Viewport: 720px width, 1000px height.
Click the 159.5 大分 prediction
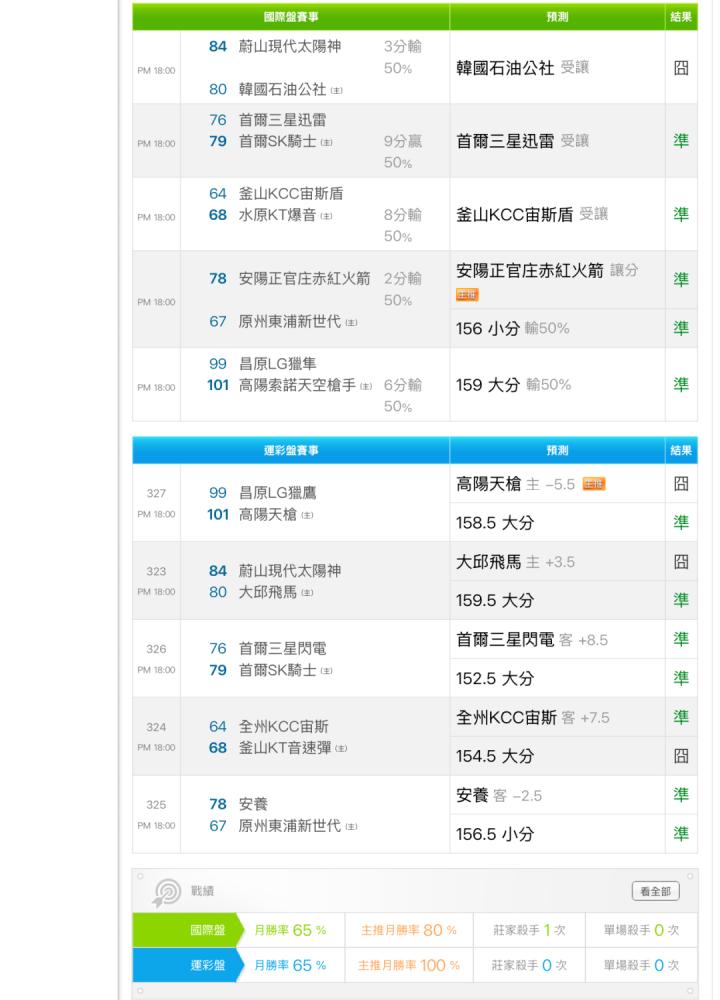pos(494,600)
